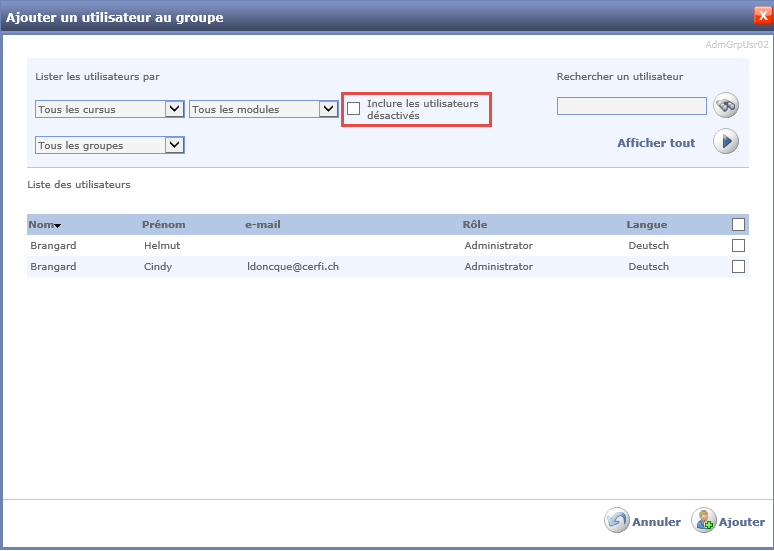
Task: Click ldoncque@cerfi.ch email cell
Action: pos(294,267)
